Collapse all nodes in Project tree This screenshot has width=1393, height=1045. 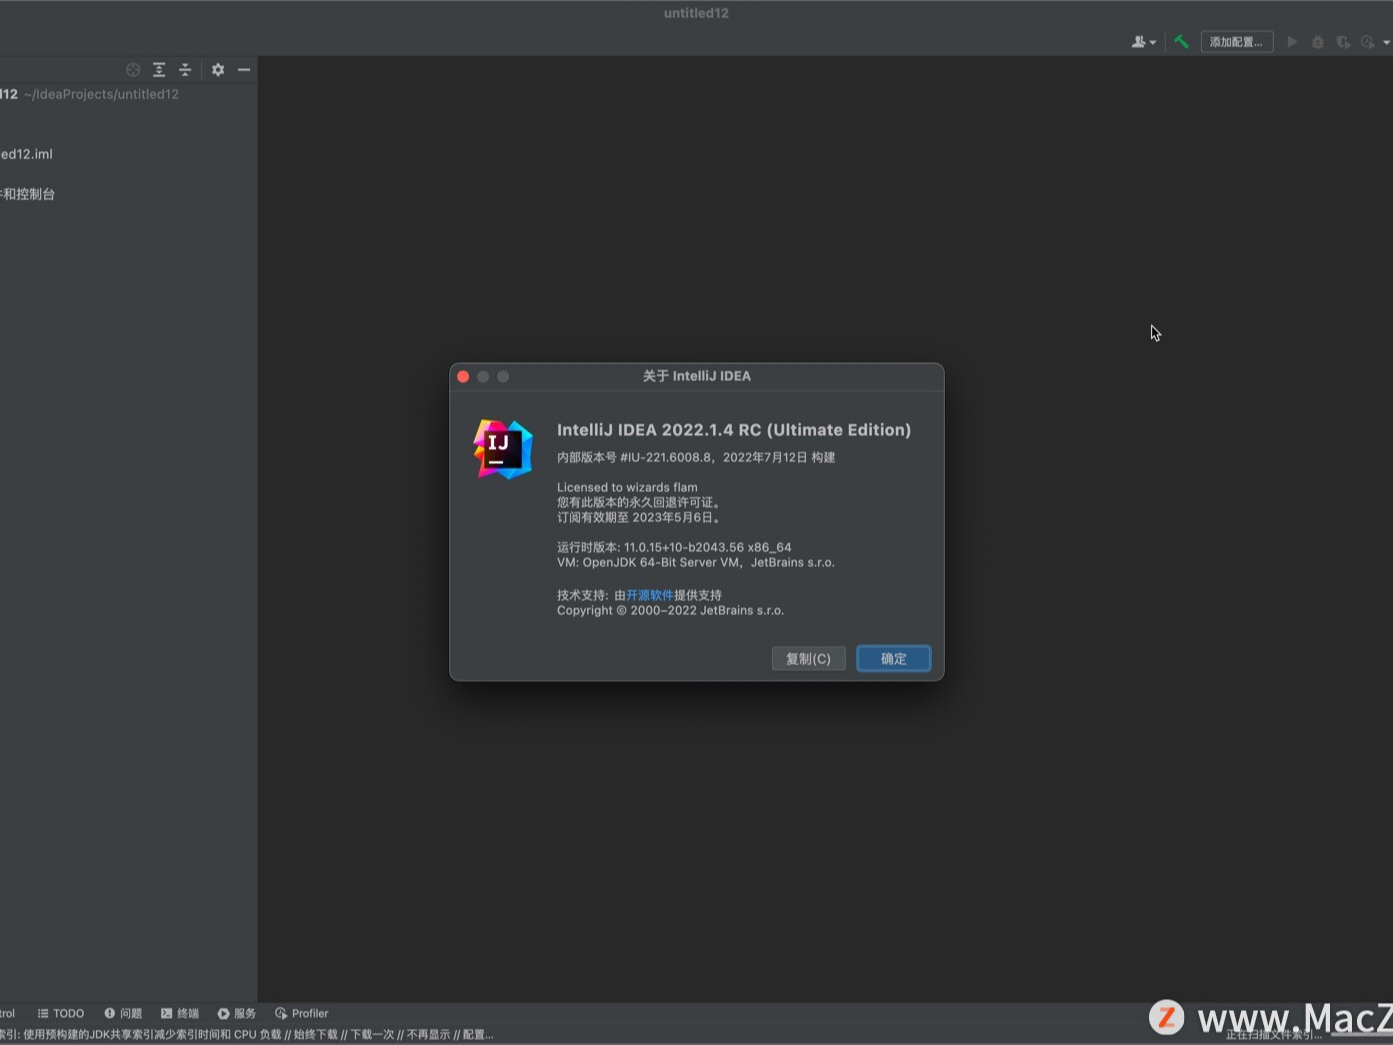click(x=185, y=69)
